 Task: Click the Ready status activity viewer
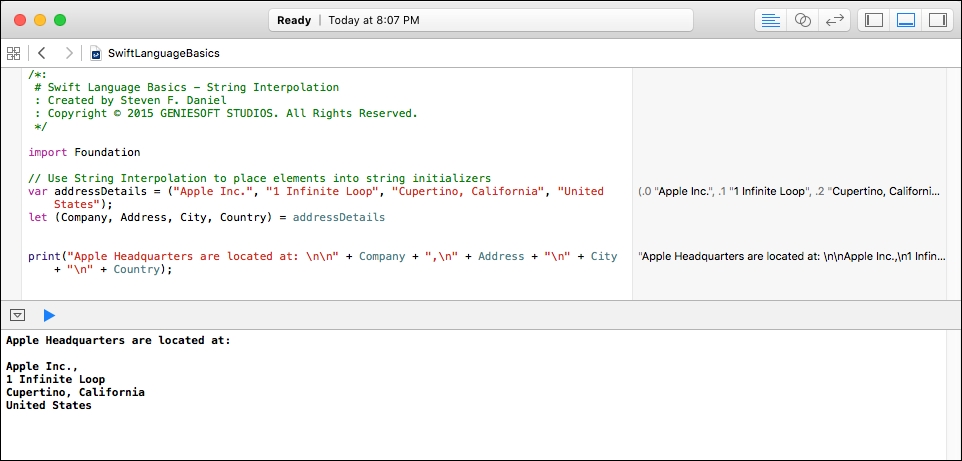pos(480,20)
